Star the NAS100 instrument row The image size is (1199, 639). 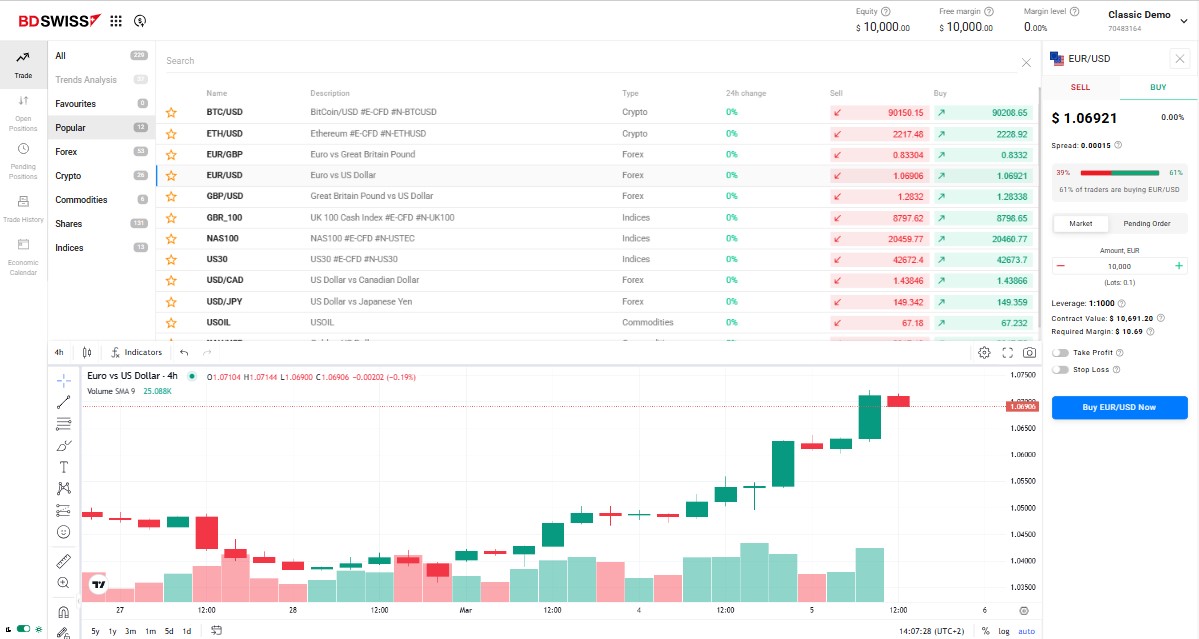[171, 238]
